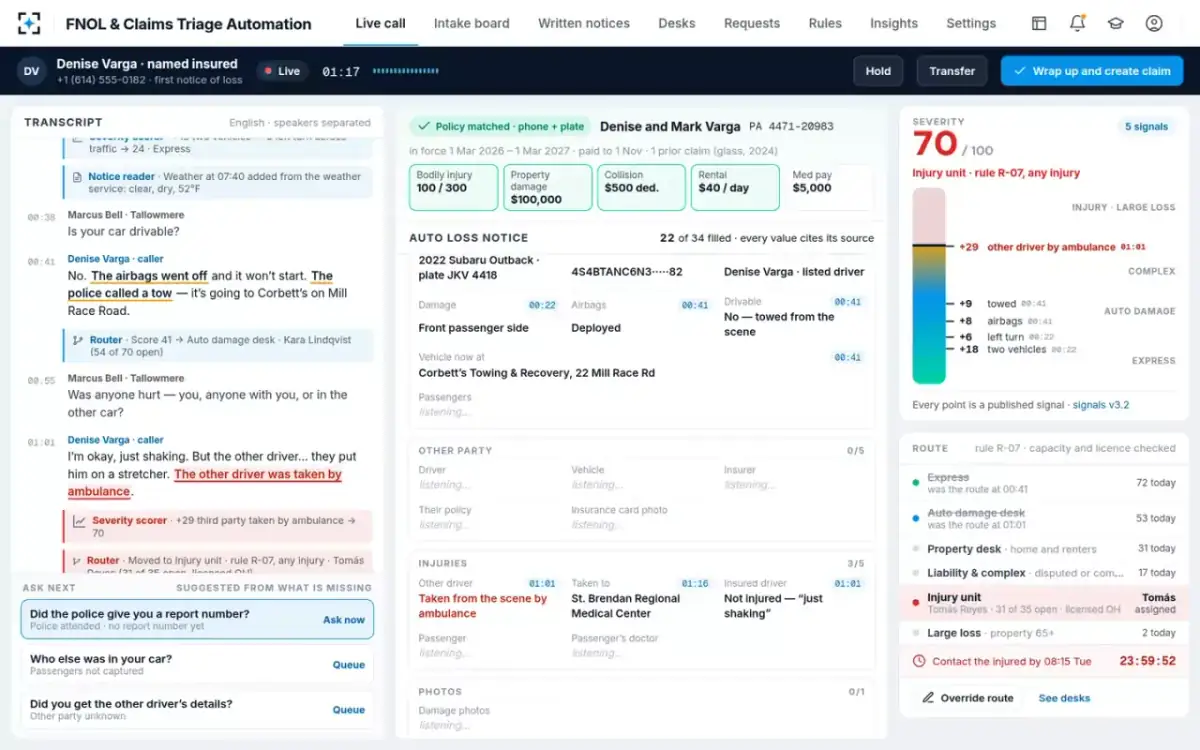The width and height of the screenshot is (1200, 750).
Task: Open the See desks link
Action: pyautogui.click(x=1064, y=698)
